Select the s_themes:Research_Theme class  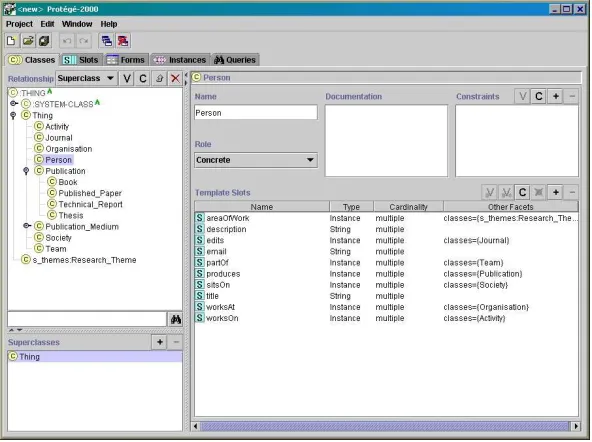coord(79,260)
